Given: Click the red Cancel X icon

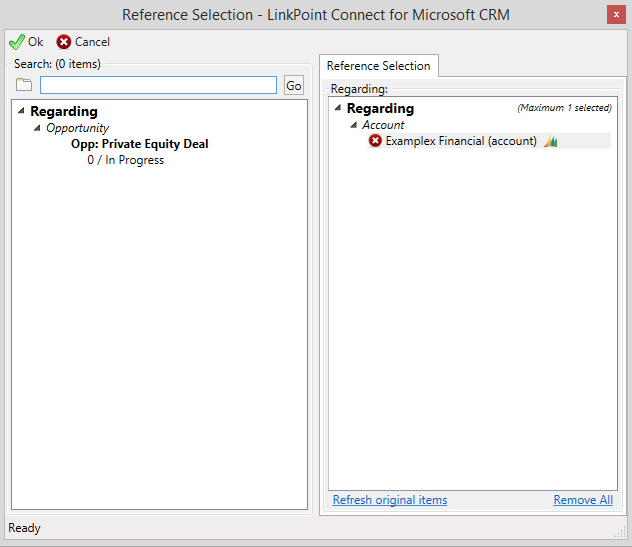Looking at the screenshot, I should [x=64, y=42].
